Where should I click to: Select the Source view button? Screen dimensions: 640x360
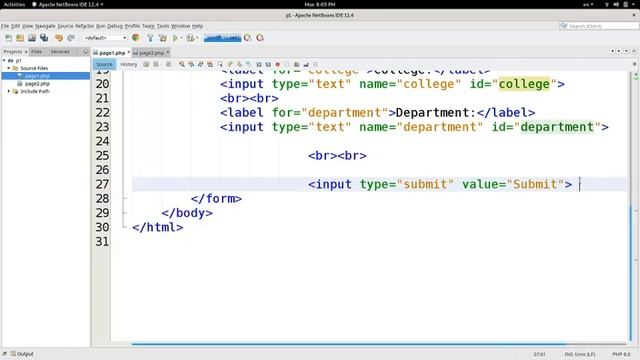pyautogui.click(x=104, y=64)
